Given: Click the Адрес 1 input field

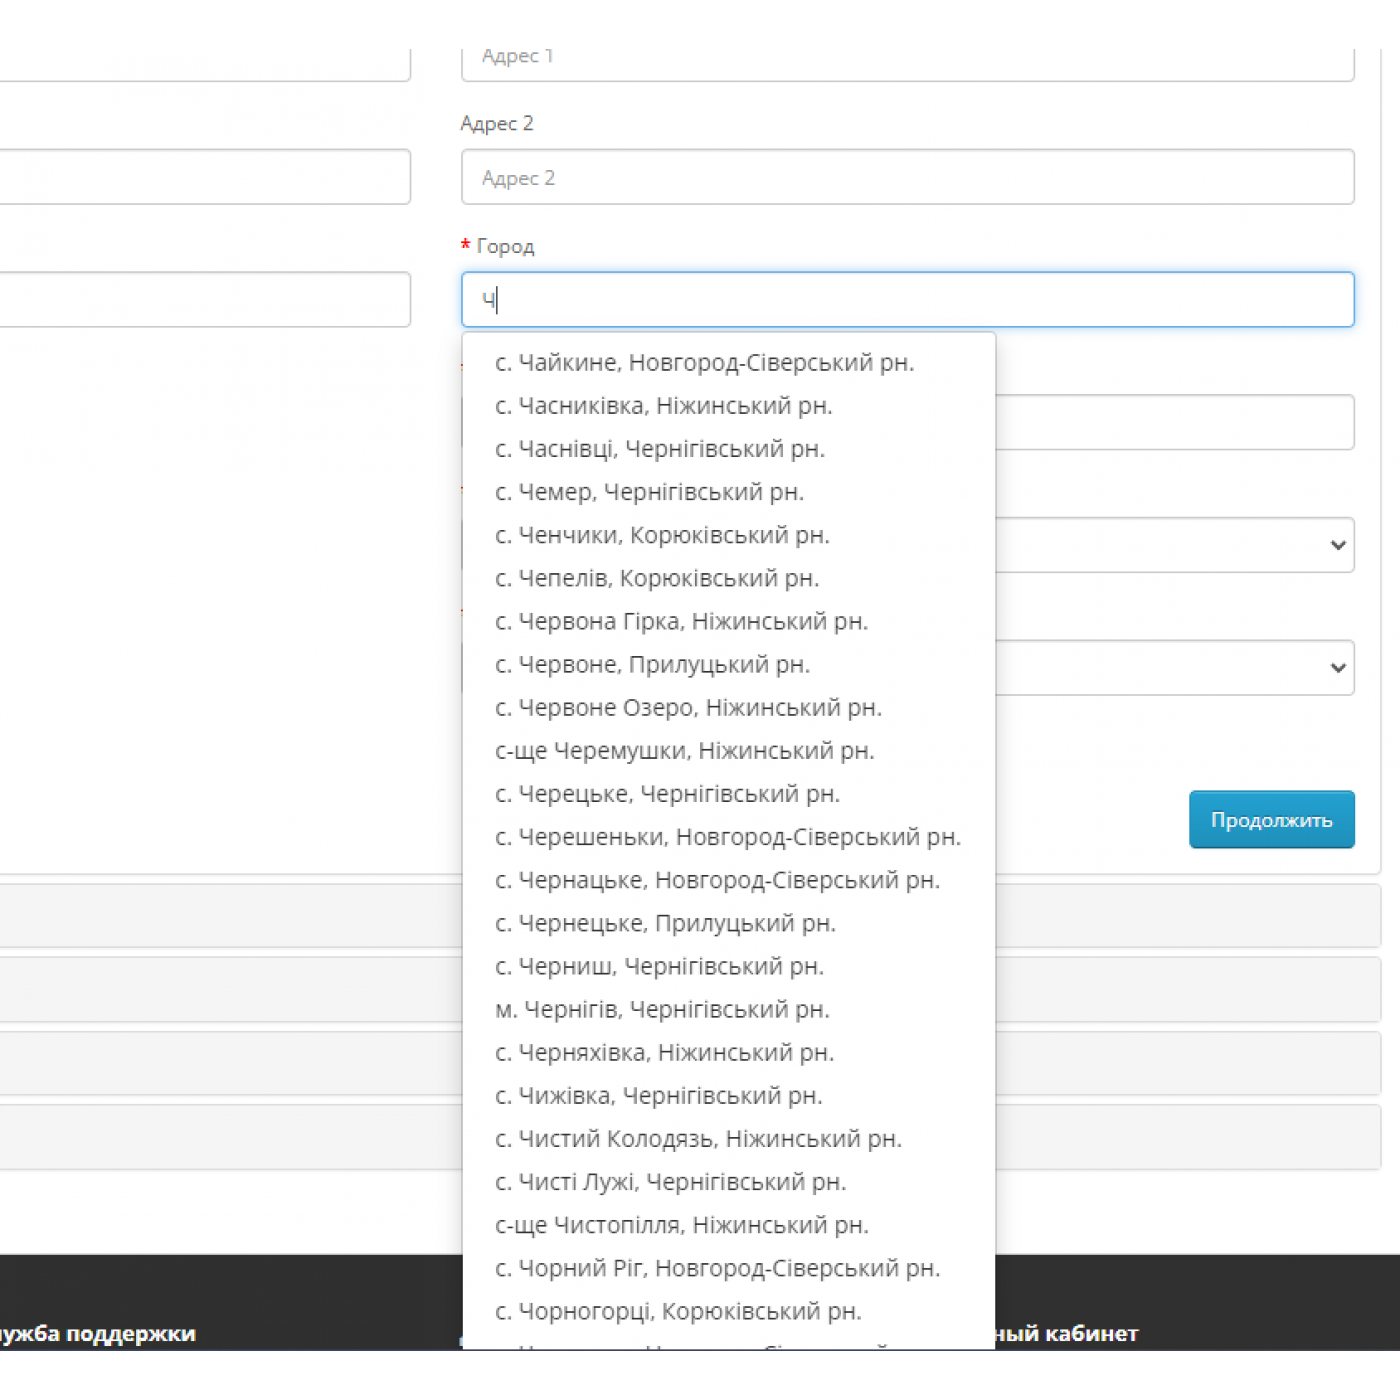Looking at the screenshot, I should point(907,60).
